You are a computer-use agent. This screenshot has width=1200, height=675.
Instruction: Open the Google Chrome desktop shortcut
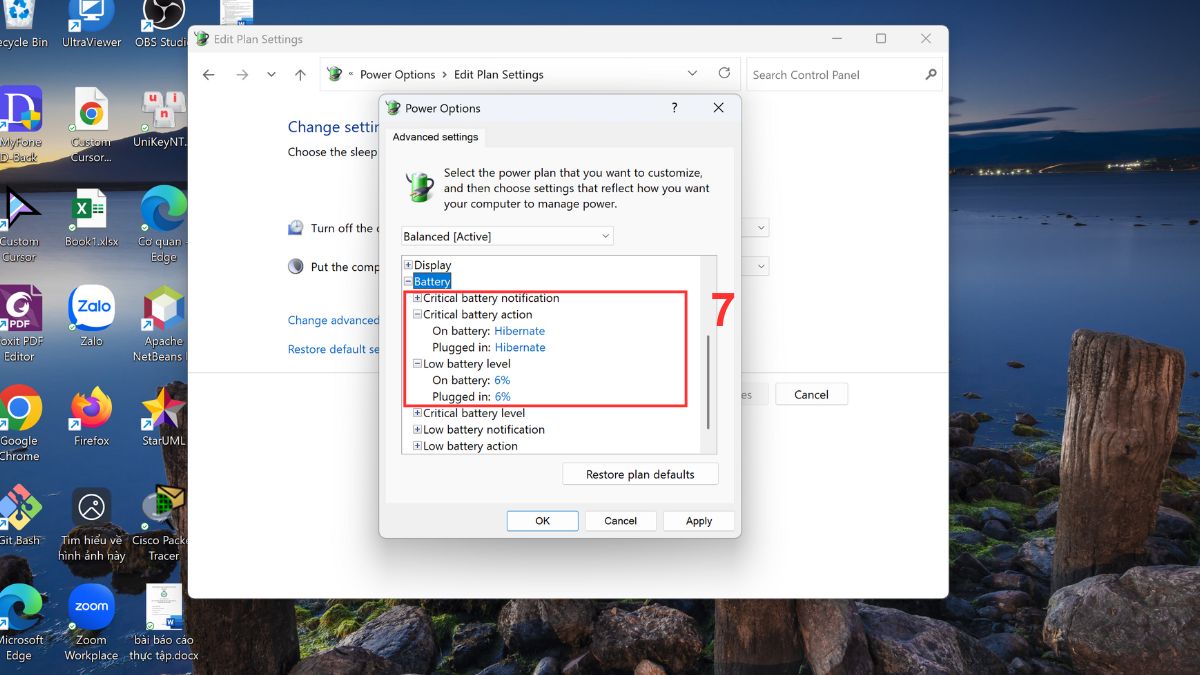pos(19,410)
